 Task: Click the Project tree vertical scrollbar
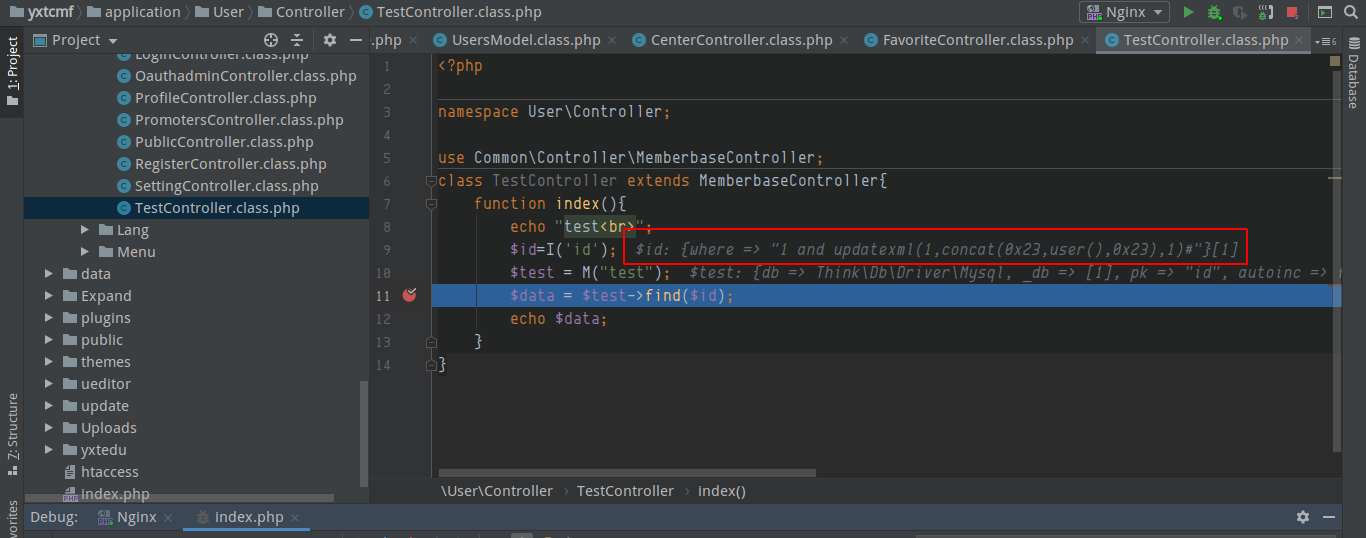[x=364, y=436]
